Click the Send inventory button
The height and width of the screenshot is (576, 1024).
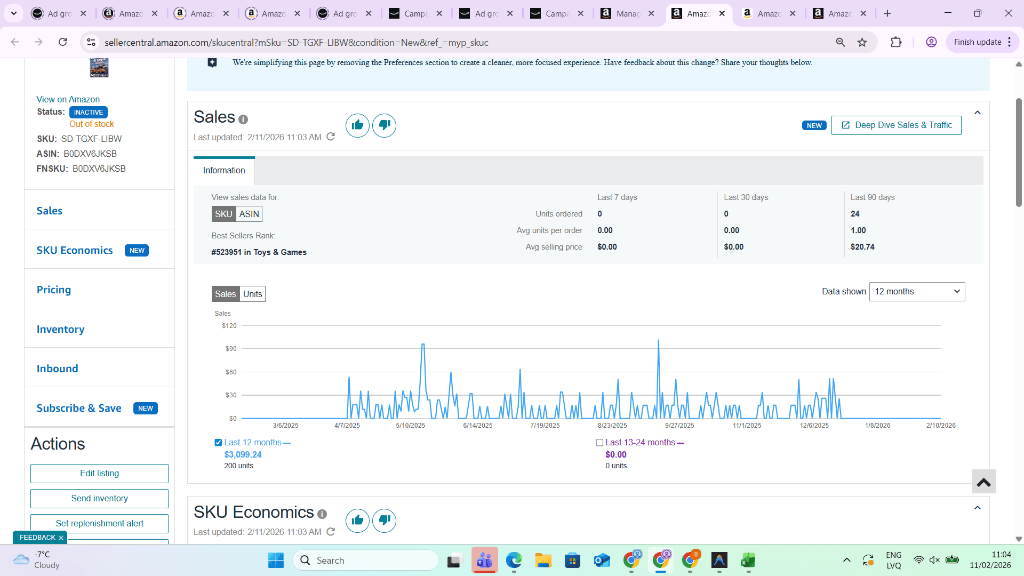click(99, 498)
